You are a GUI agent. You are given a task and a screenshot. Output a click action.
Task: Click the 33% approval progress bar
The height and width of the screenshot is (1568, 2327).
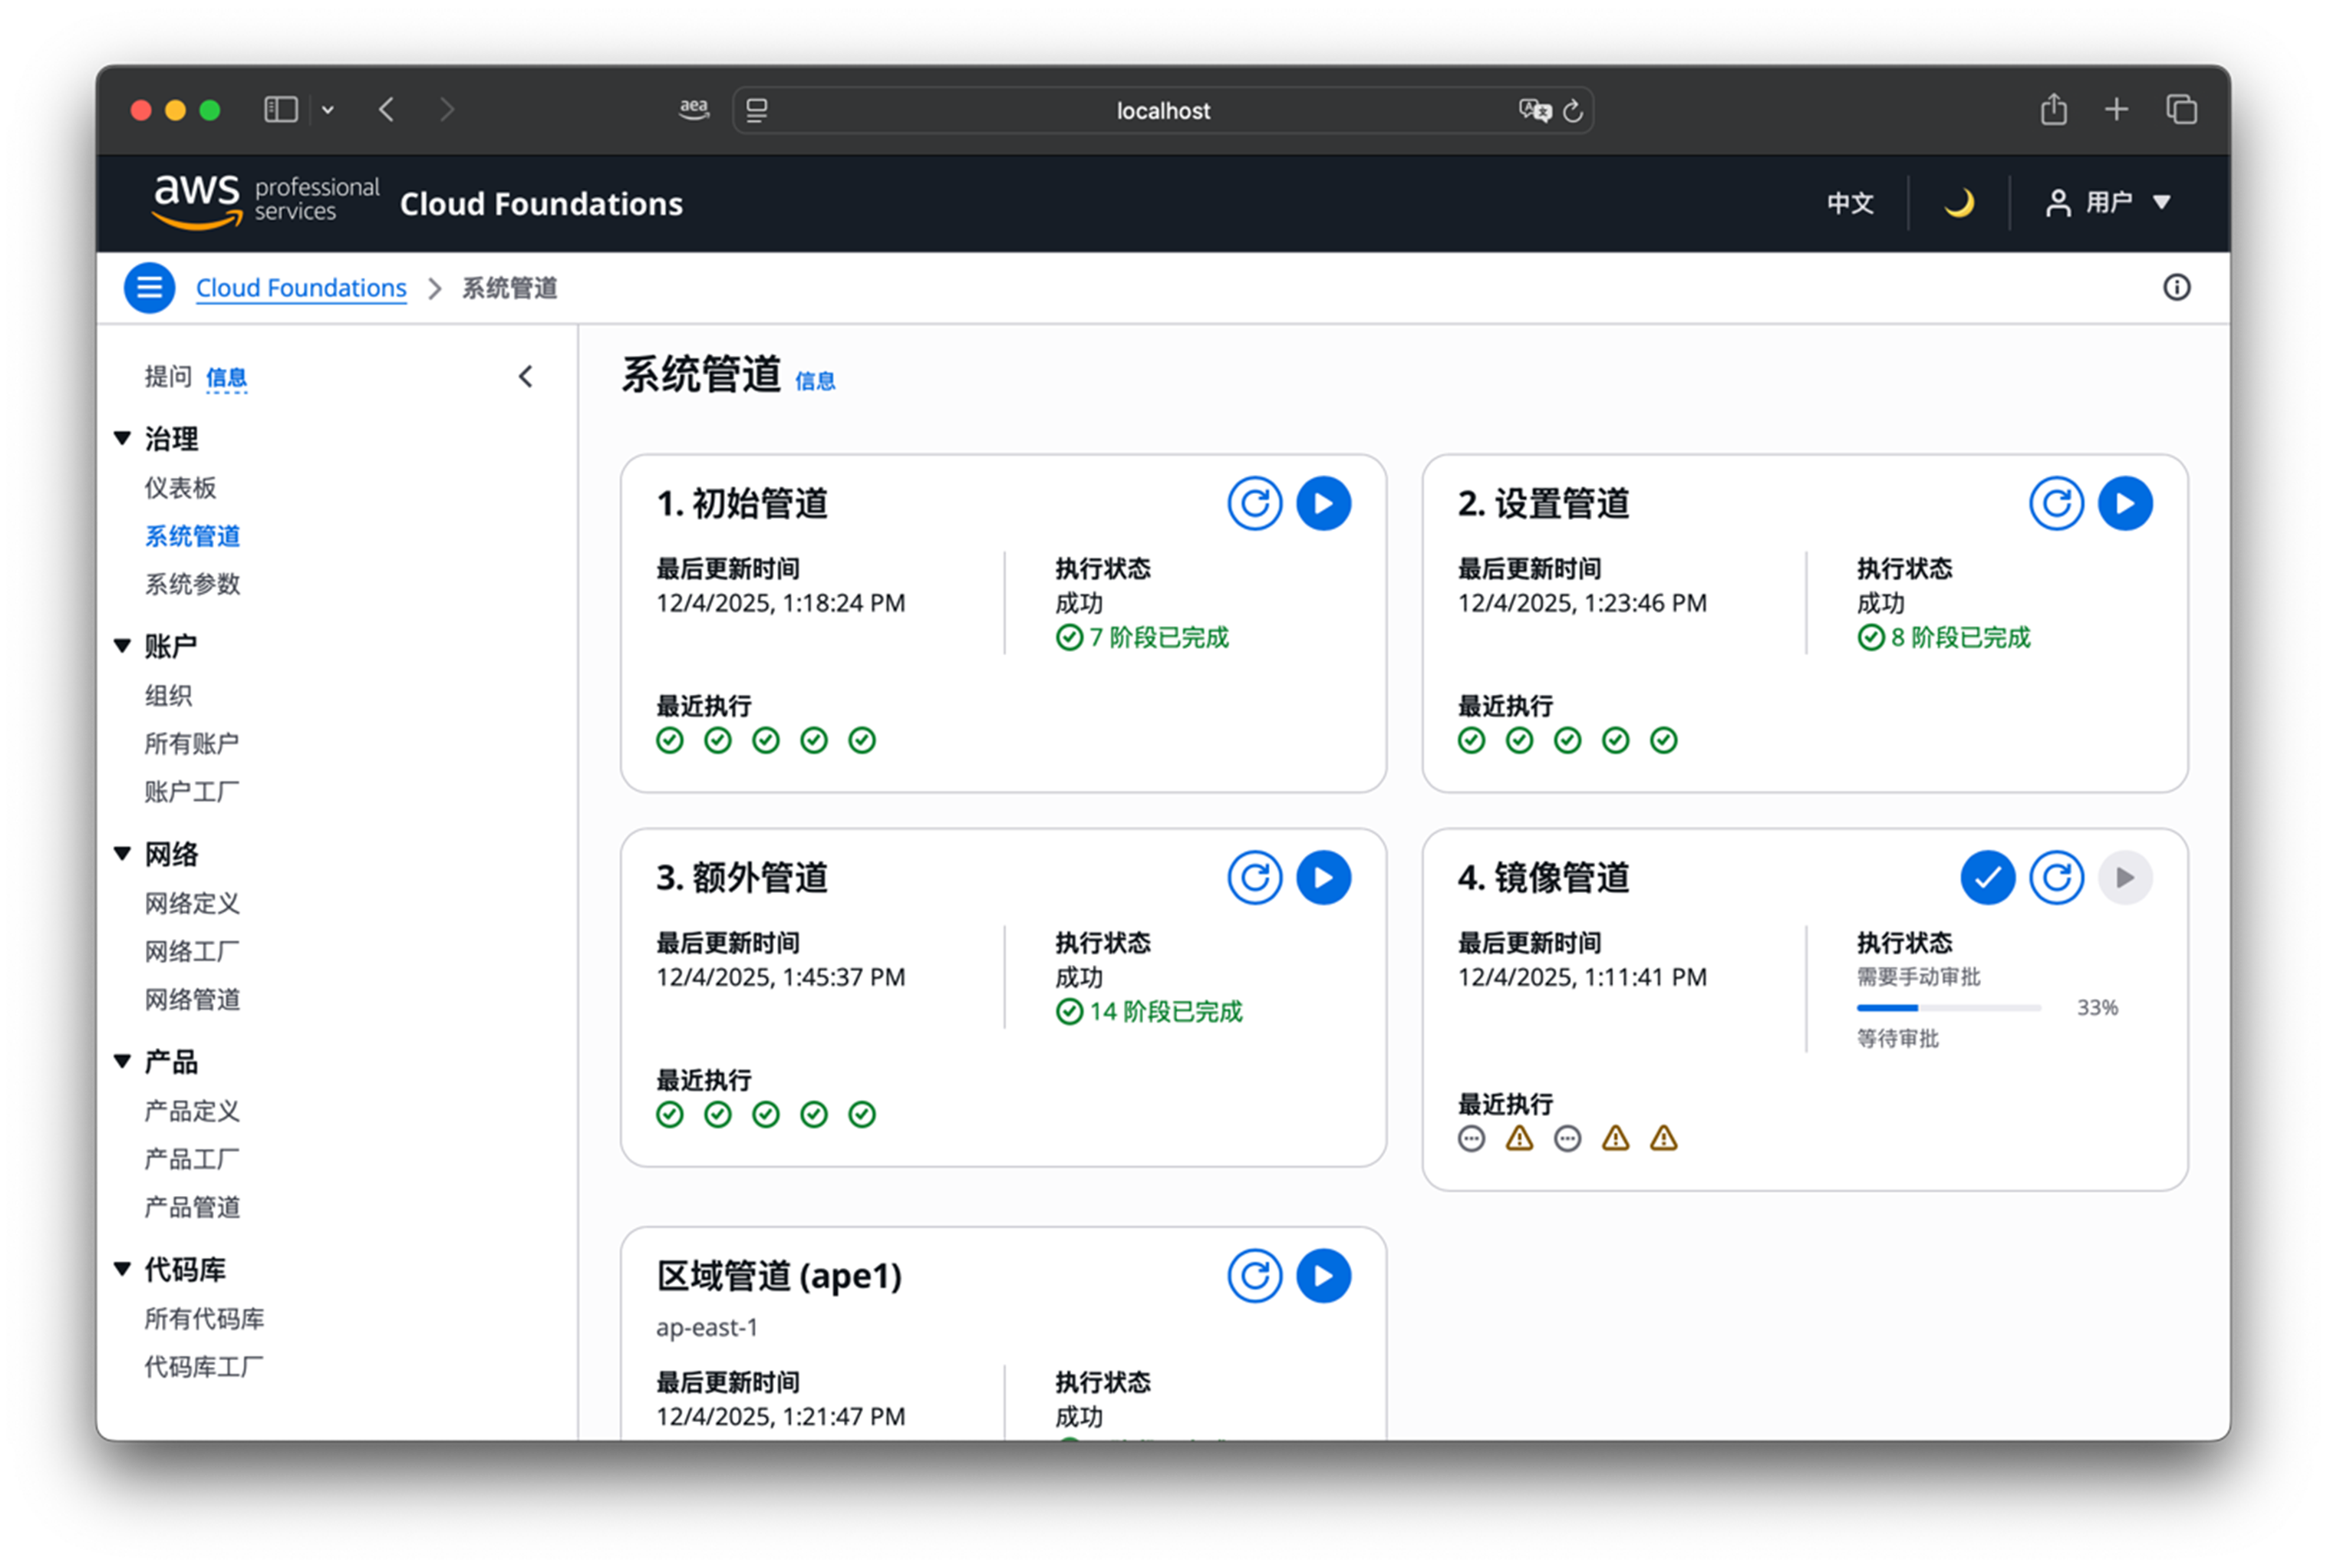click(1947, 1008)
